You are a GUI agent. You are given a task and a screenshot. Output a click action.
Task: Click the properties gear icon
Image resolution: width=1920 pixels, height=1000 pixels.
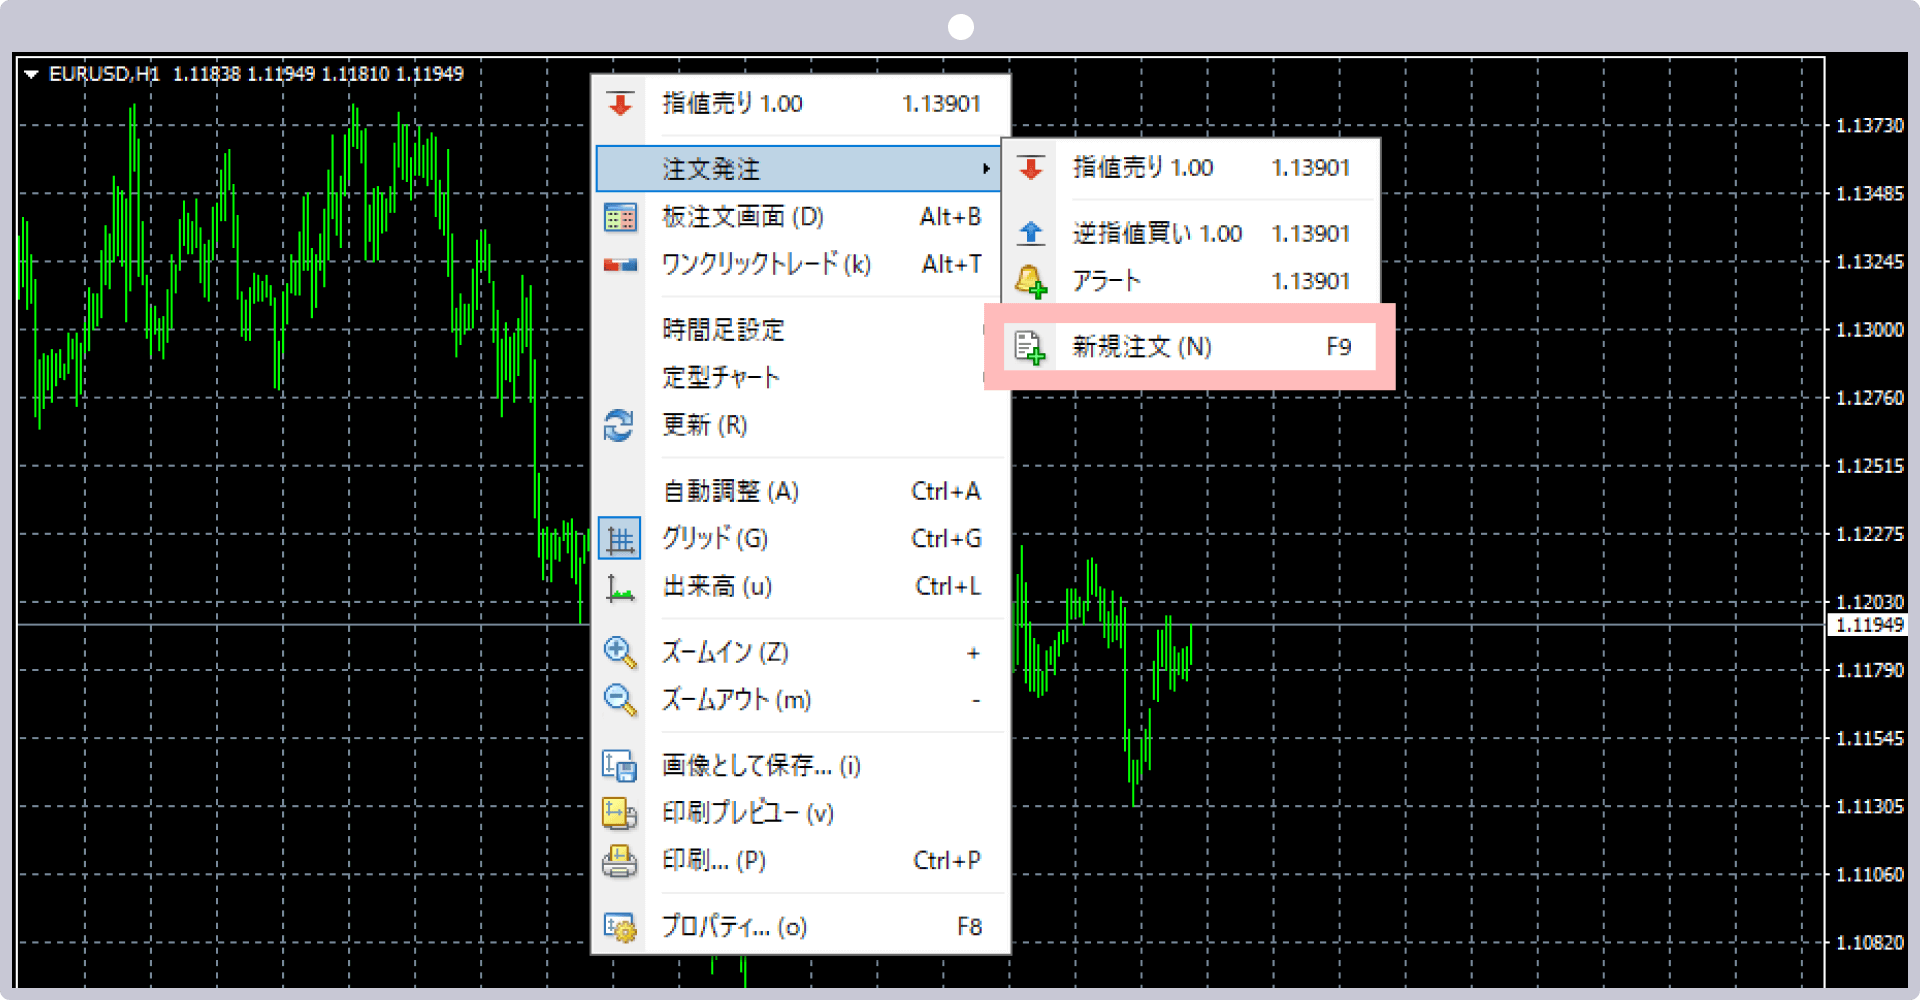(620, 927)
